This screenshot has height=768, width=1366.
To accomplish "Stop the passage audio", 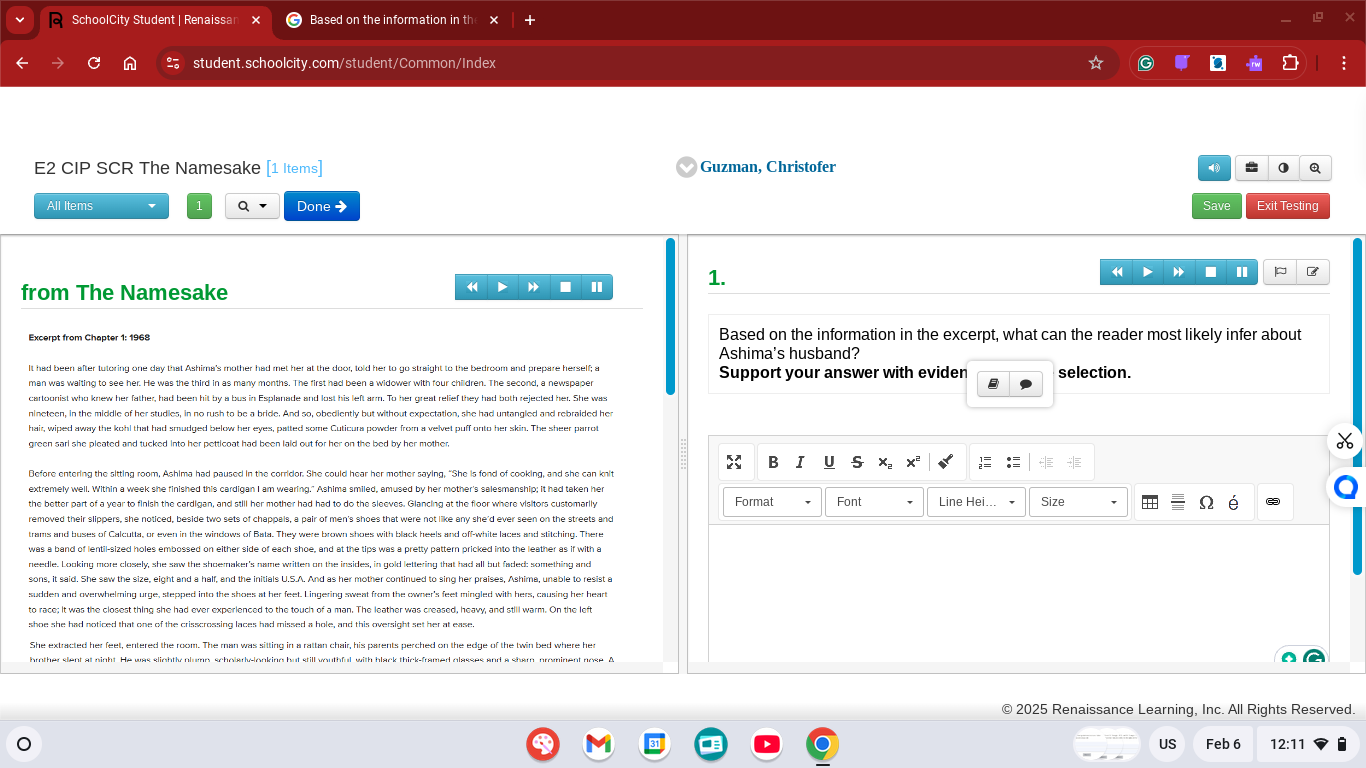I will (x=565, y=287).
